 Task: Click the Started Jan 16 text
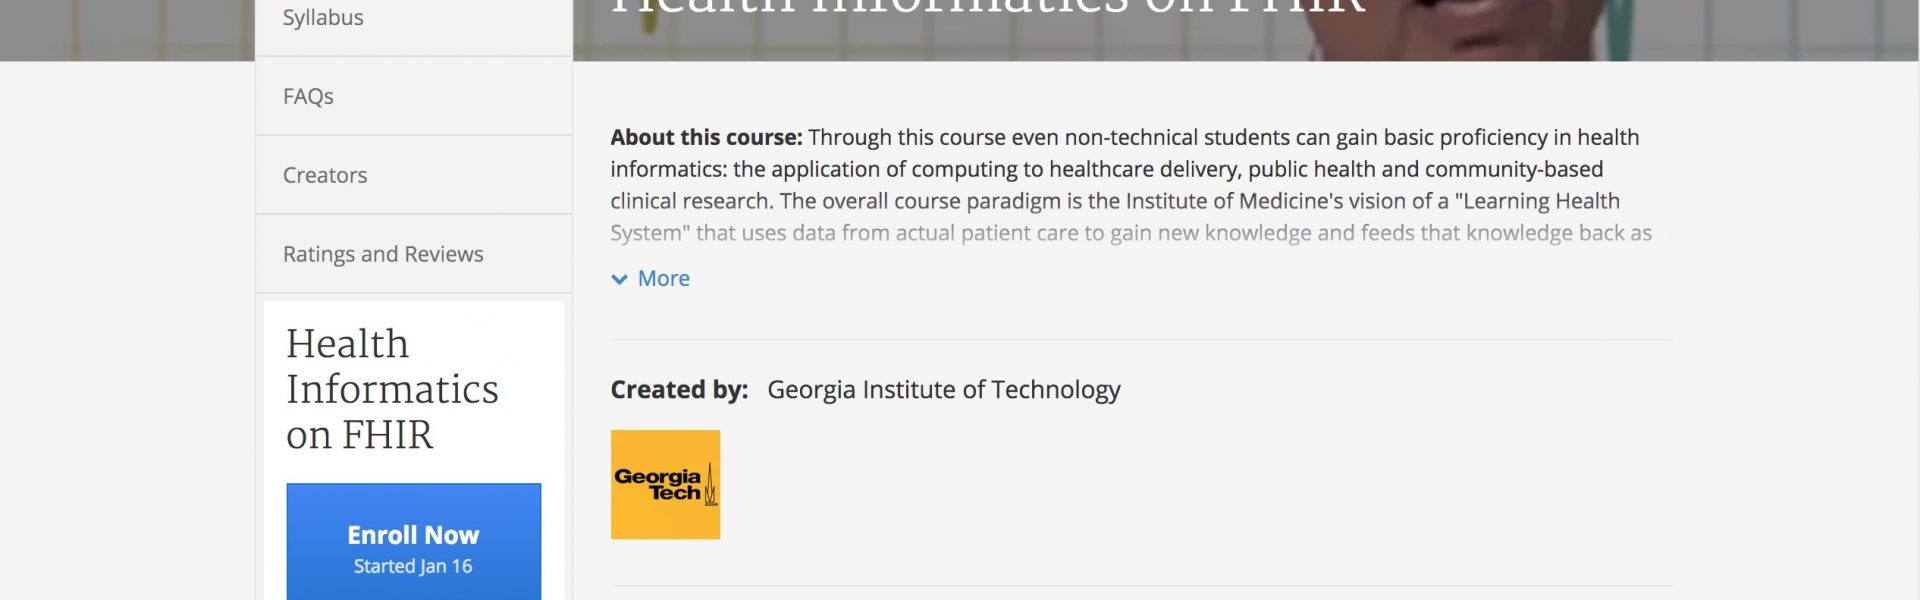pyautogui.click(x=413, y=566)
